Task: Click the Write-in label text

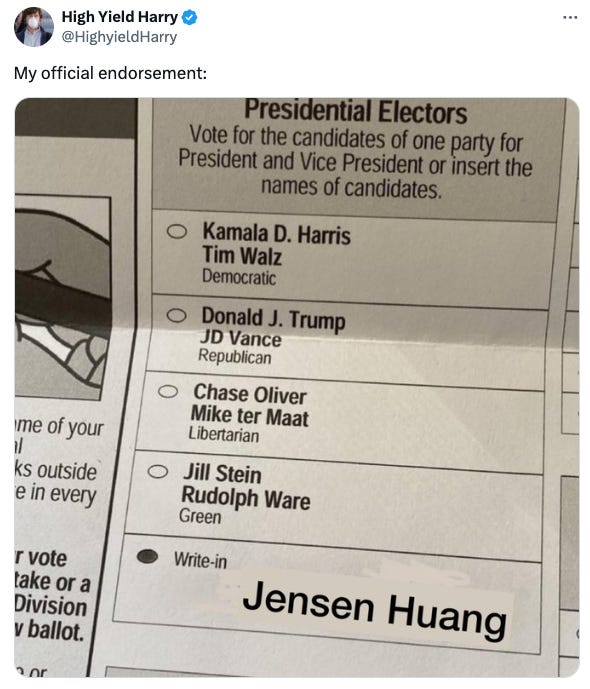Action: [200, 560]
